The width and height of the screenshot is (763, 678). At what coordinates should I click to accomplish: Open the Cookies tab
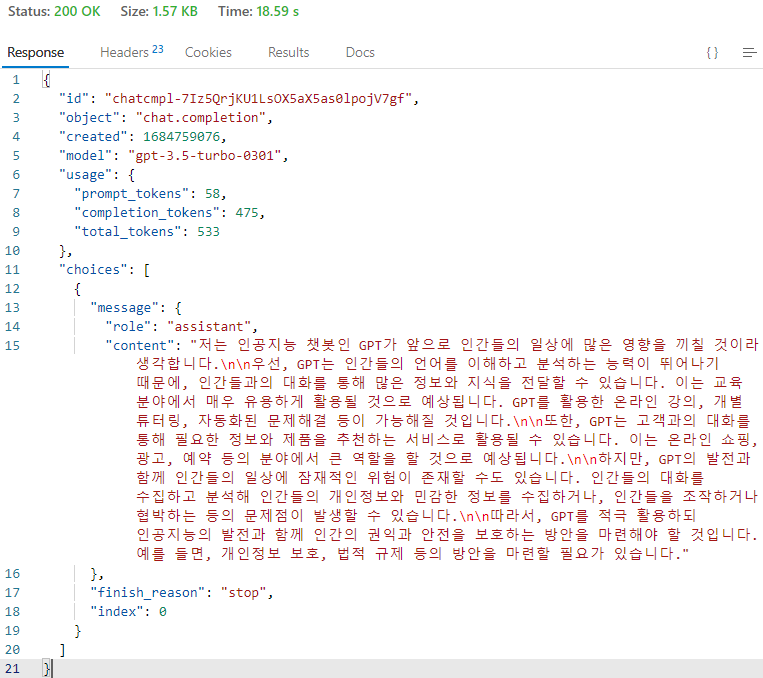[208, 53]
